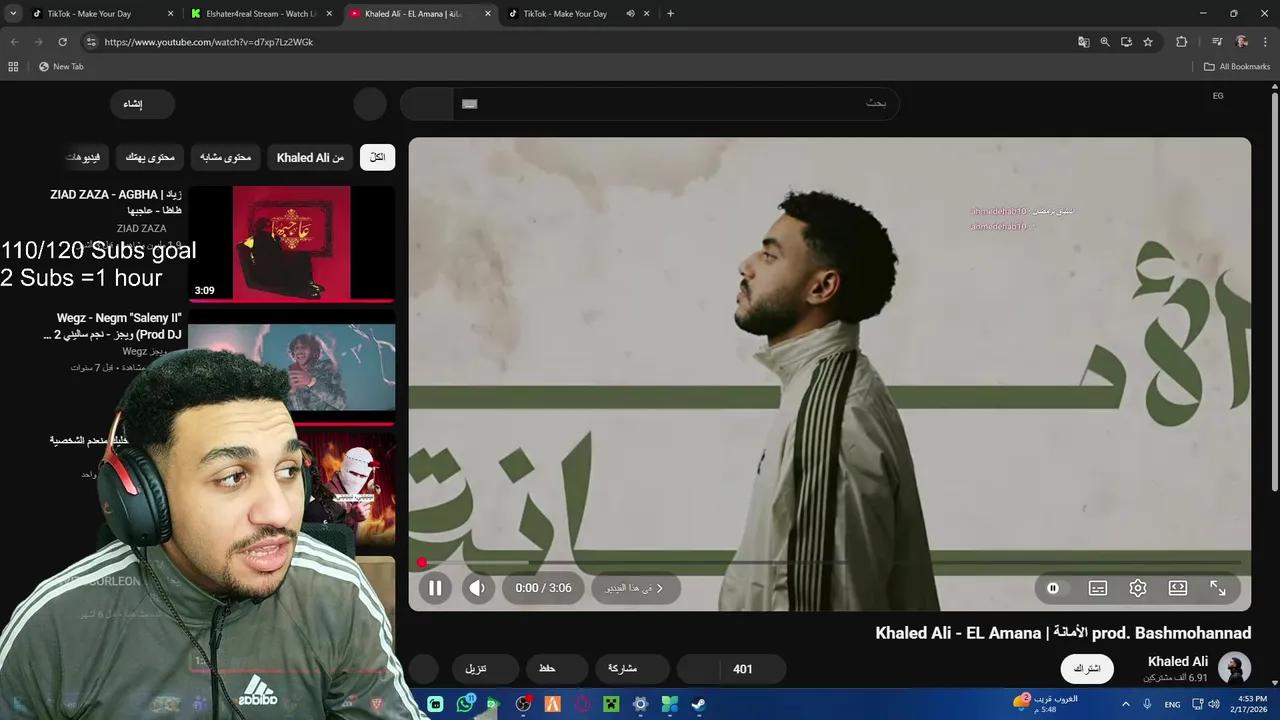Open the apps grid in bookmarks bar

pos(13,67)
